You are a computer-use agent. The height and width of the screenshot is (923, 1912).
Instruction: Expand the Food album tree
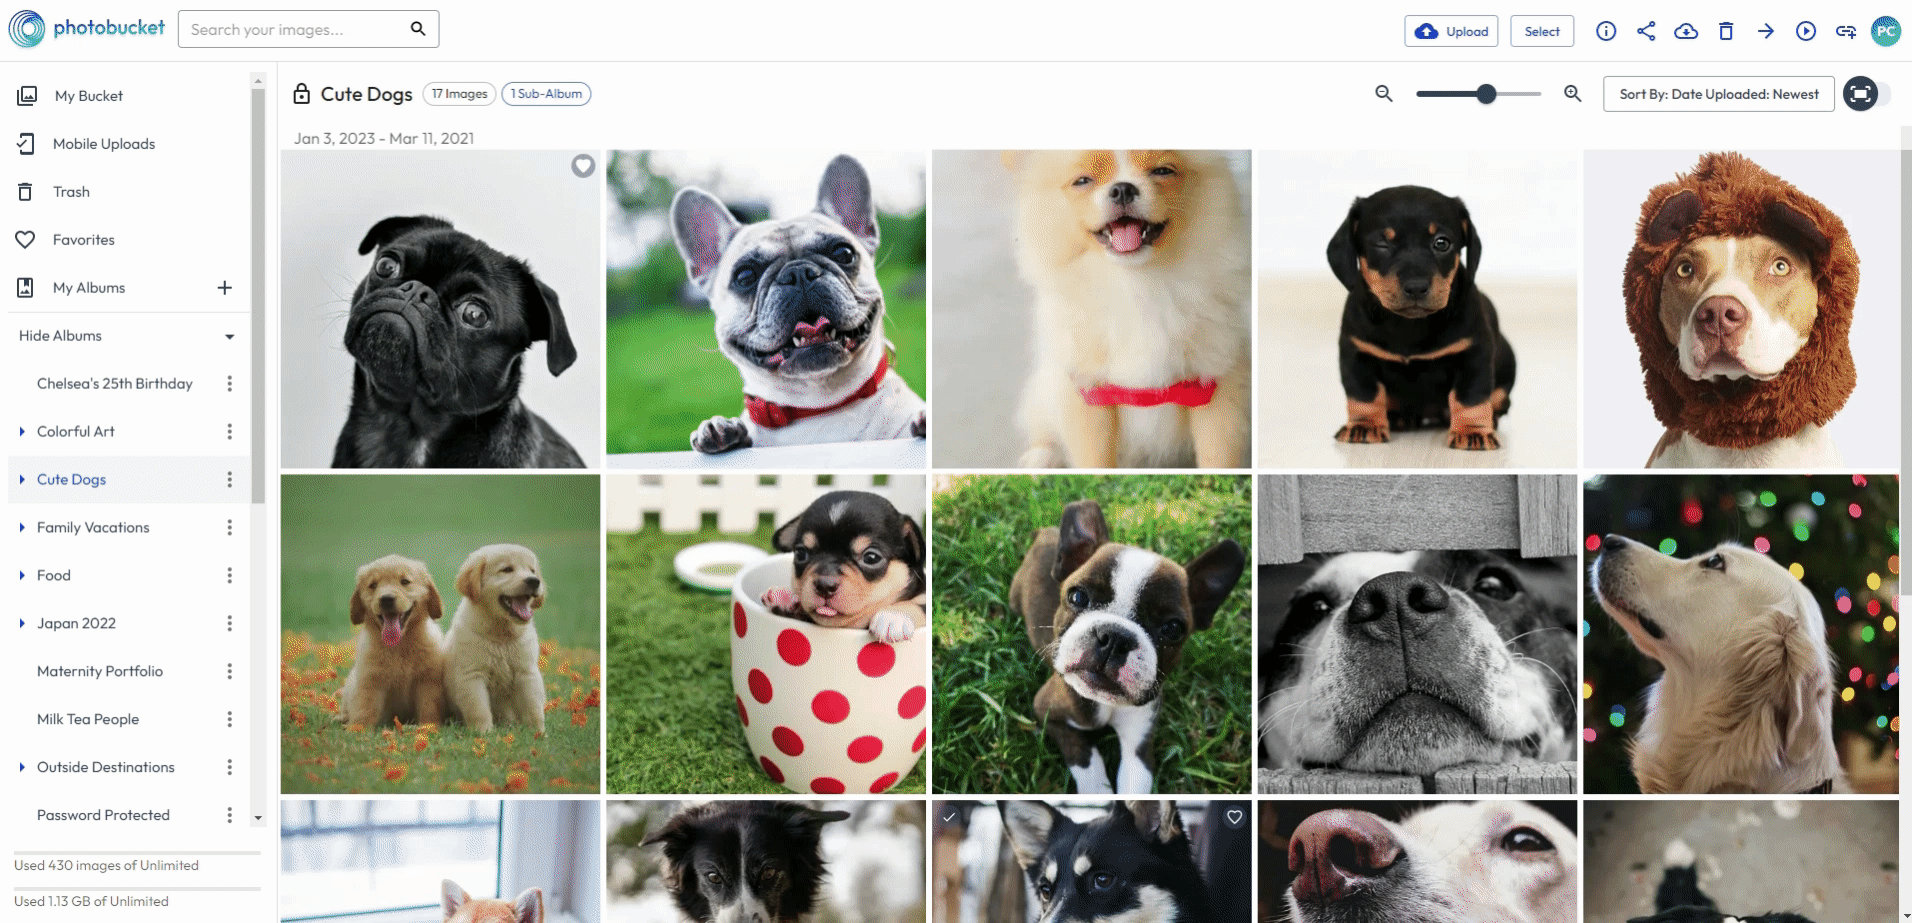point(22,576)
